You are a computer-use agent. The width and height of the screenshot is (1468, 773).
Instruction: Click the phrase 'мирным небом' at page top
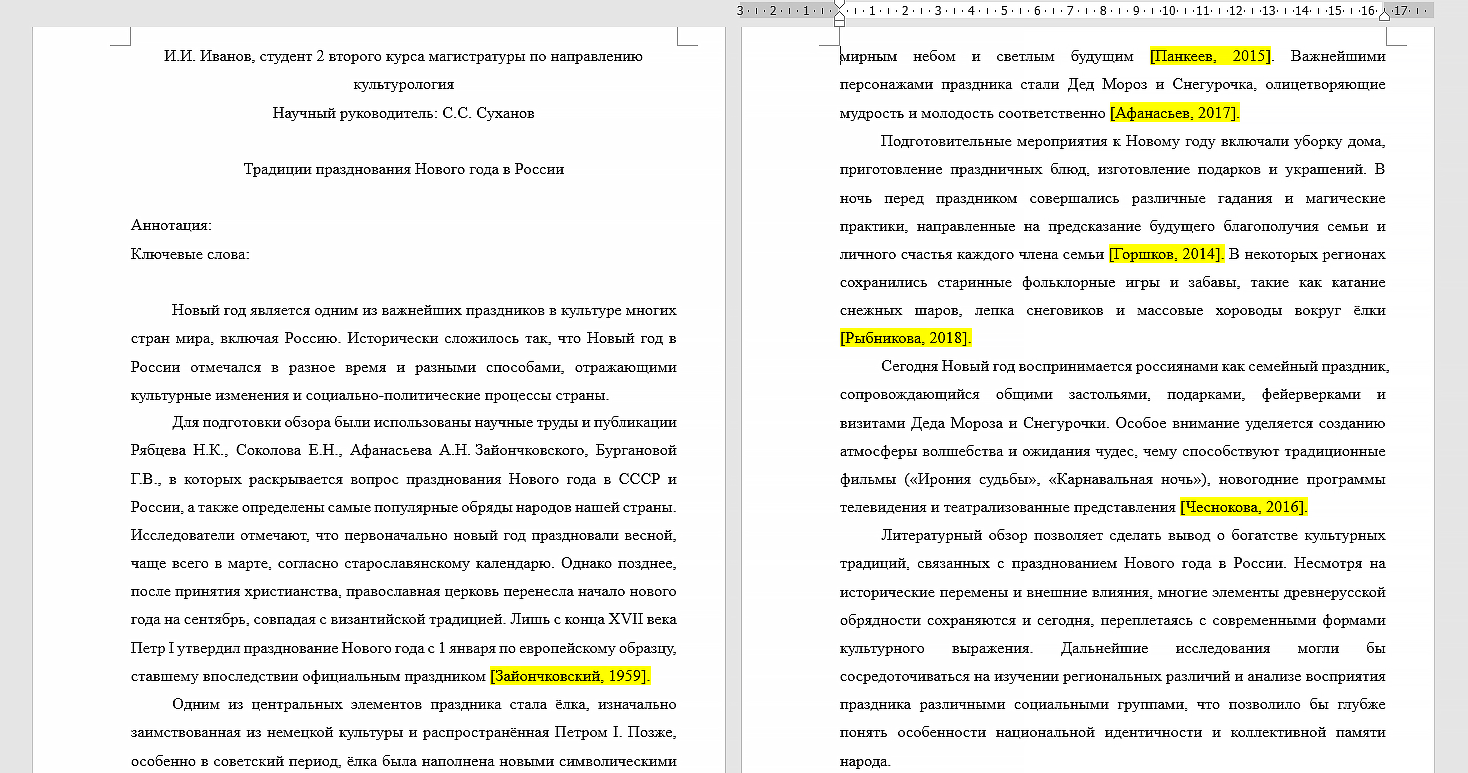(x=897, y=57)
